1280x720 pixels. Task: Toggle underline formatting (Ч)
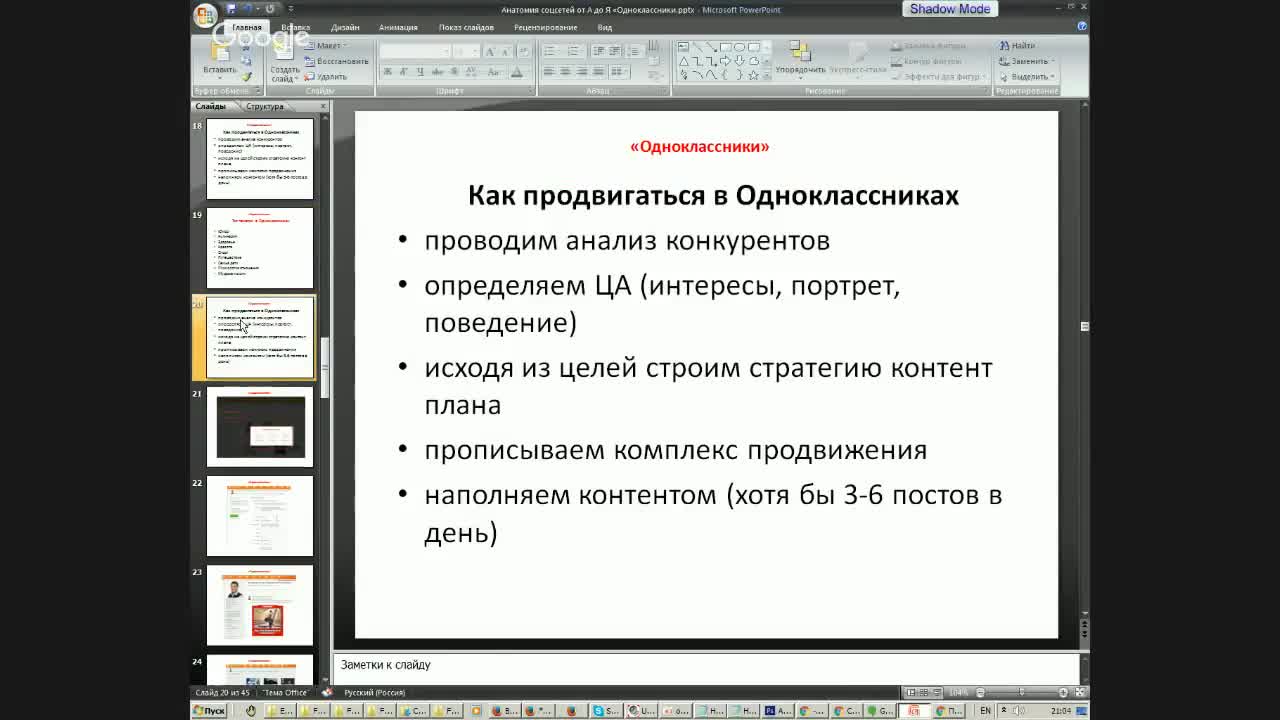pyautogui.click(x=418, y=71)
